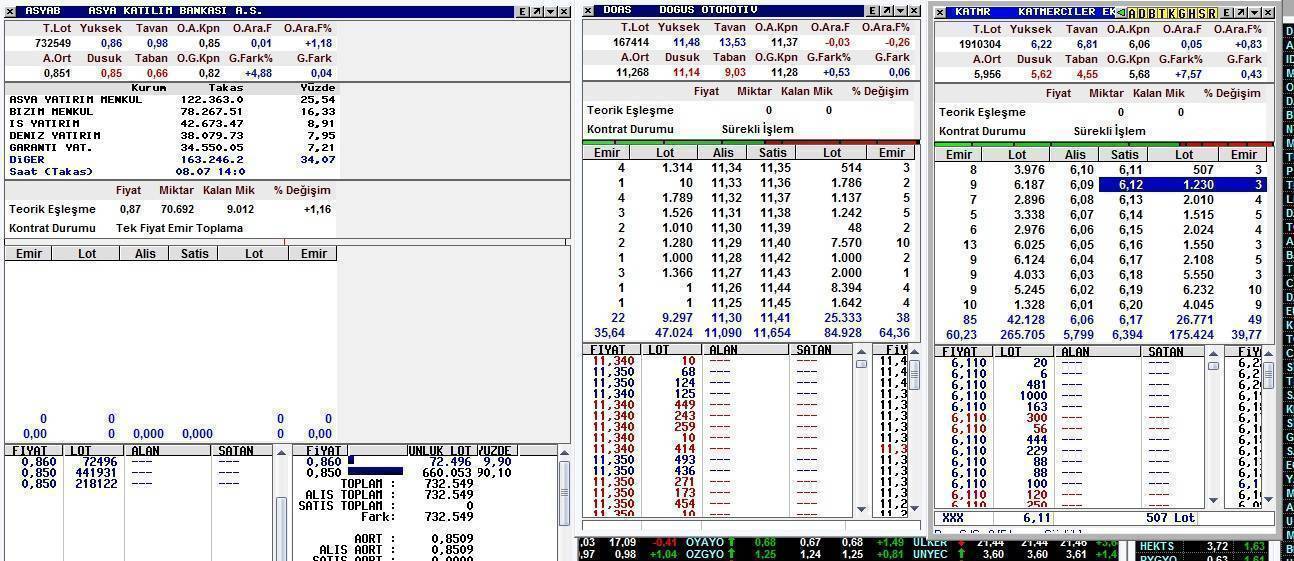This screenshot has height=561, width=1294.
Task: Click the Satis column header in KATMR depth table
Action: [1124, 154]
